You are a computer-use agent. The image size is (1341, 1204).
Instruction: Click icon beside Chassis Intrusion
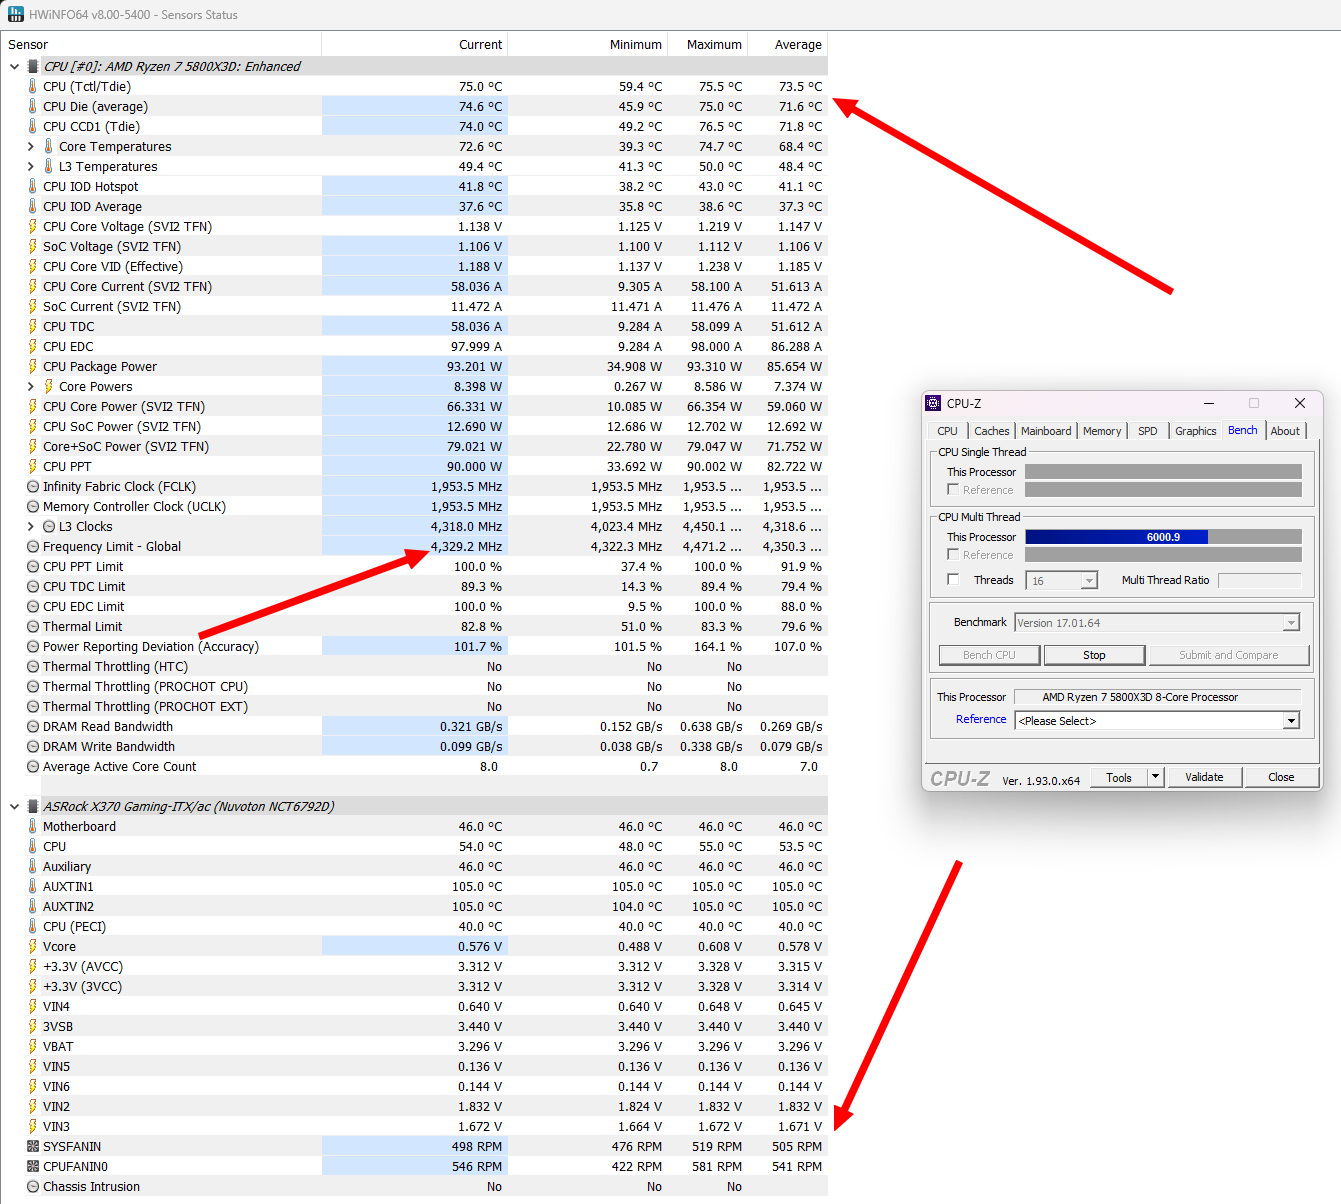coord(33,1186)
